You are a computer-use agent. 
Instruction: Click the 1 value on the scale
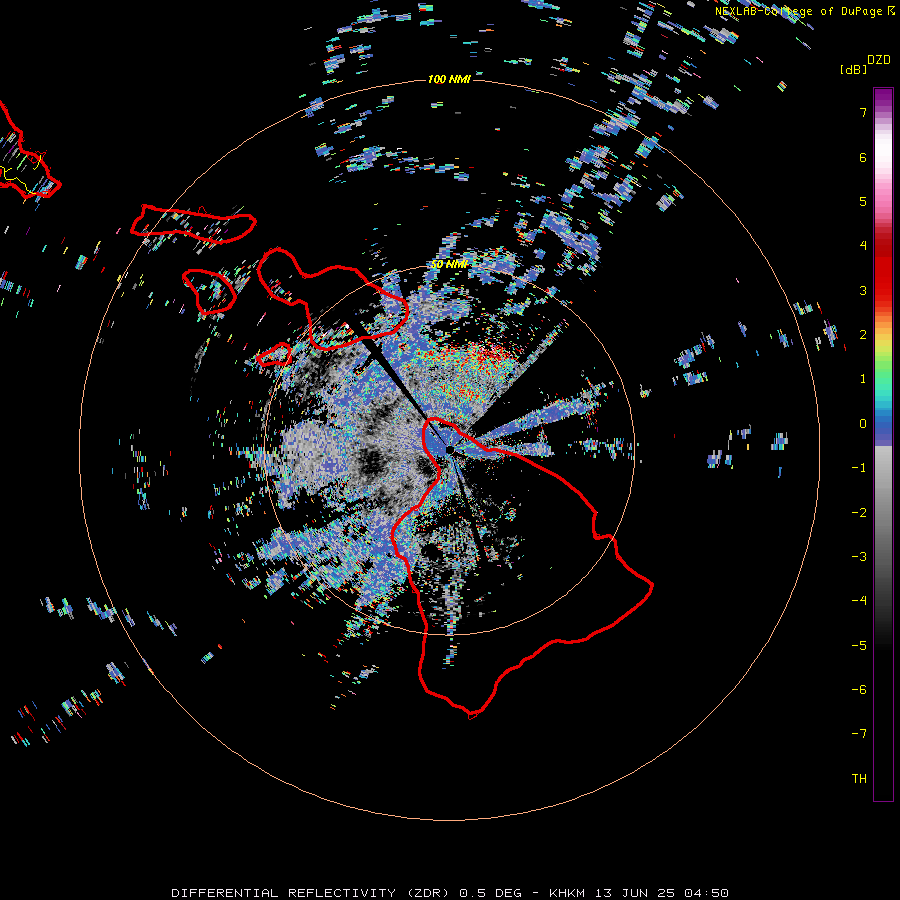point(863,379)
